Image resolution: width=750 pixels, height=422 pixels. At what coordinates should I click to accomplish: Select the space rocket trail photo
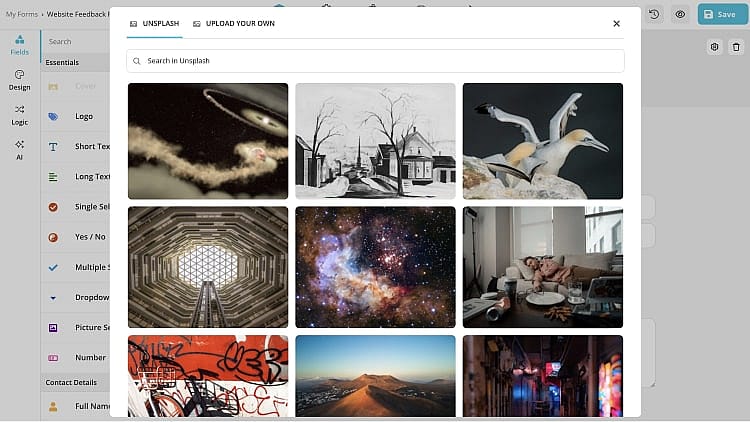(x=208, y=141)
